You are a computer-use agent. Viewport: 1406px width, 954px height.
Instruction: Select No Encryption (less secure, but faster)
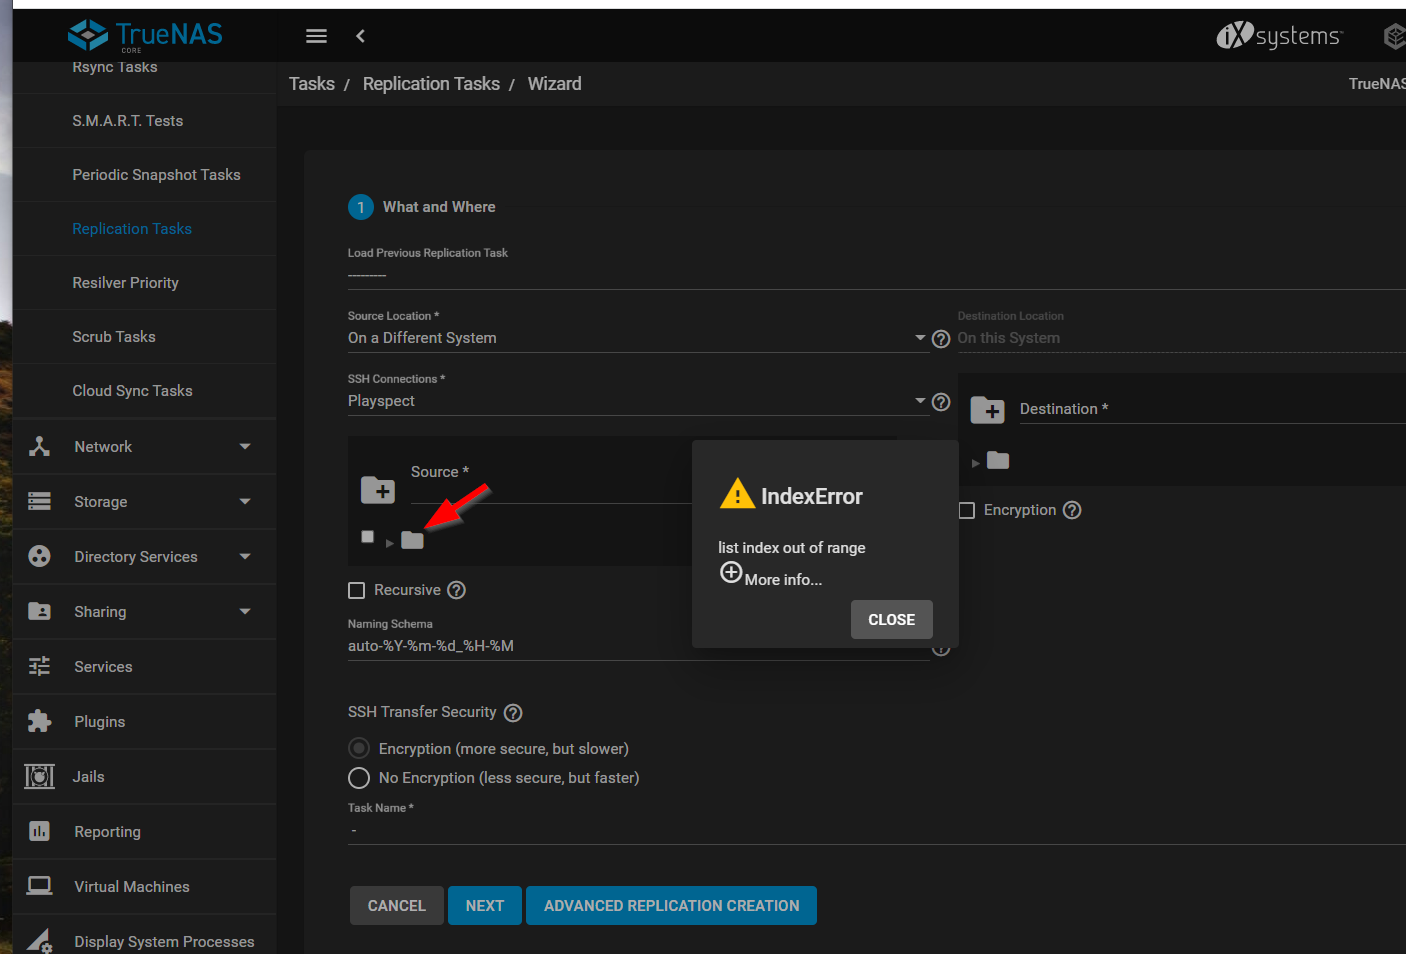tap(359, 778)
